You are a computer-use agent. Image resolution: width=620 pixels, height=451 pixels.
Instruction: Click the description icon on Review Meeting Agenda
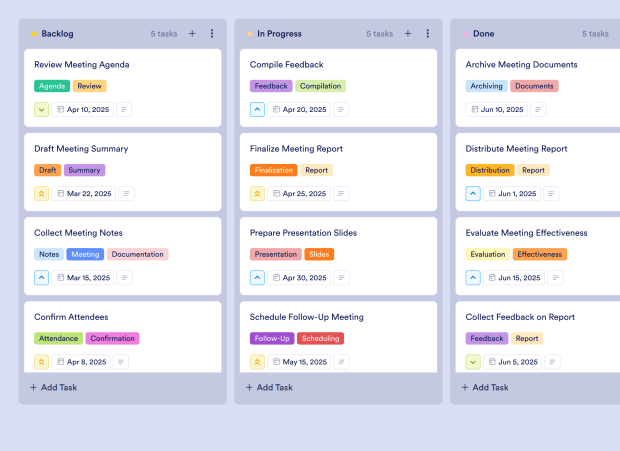point(124,110)
